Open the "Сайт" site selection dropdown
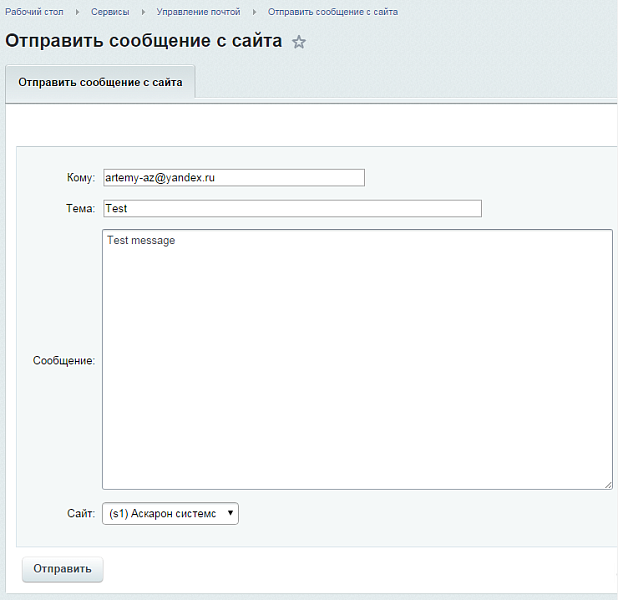 [x=170, y=513]
